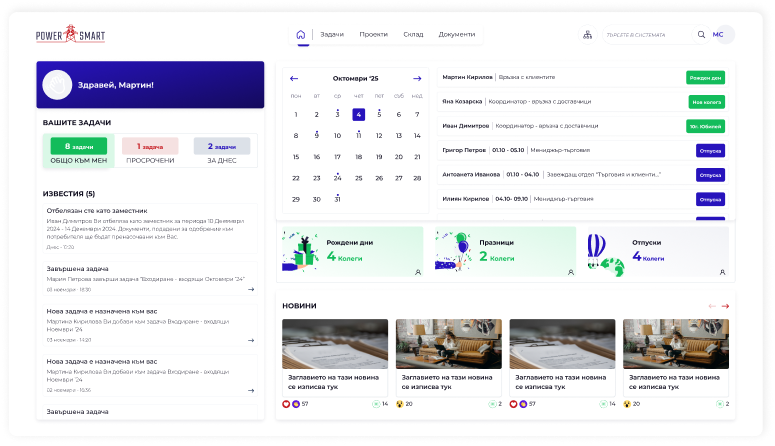
Task: Open the Документи menu item
Action: (x=457, y=35)
